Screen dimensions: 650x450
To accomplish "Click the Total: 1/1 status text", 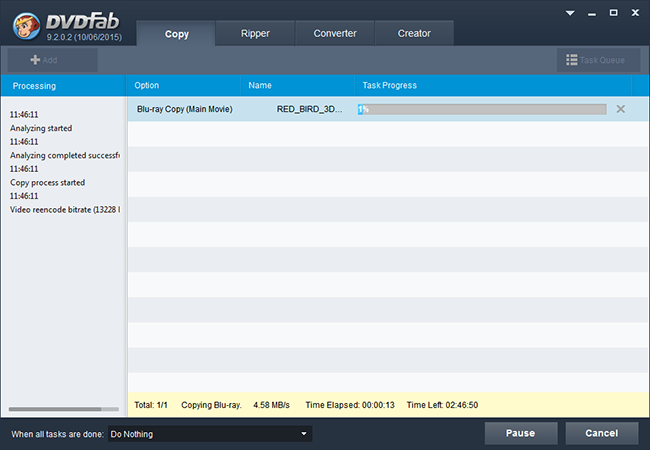I will click(x=151, y=405).
